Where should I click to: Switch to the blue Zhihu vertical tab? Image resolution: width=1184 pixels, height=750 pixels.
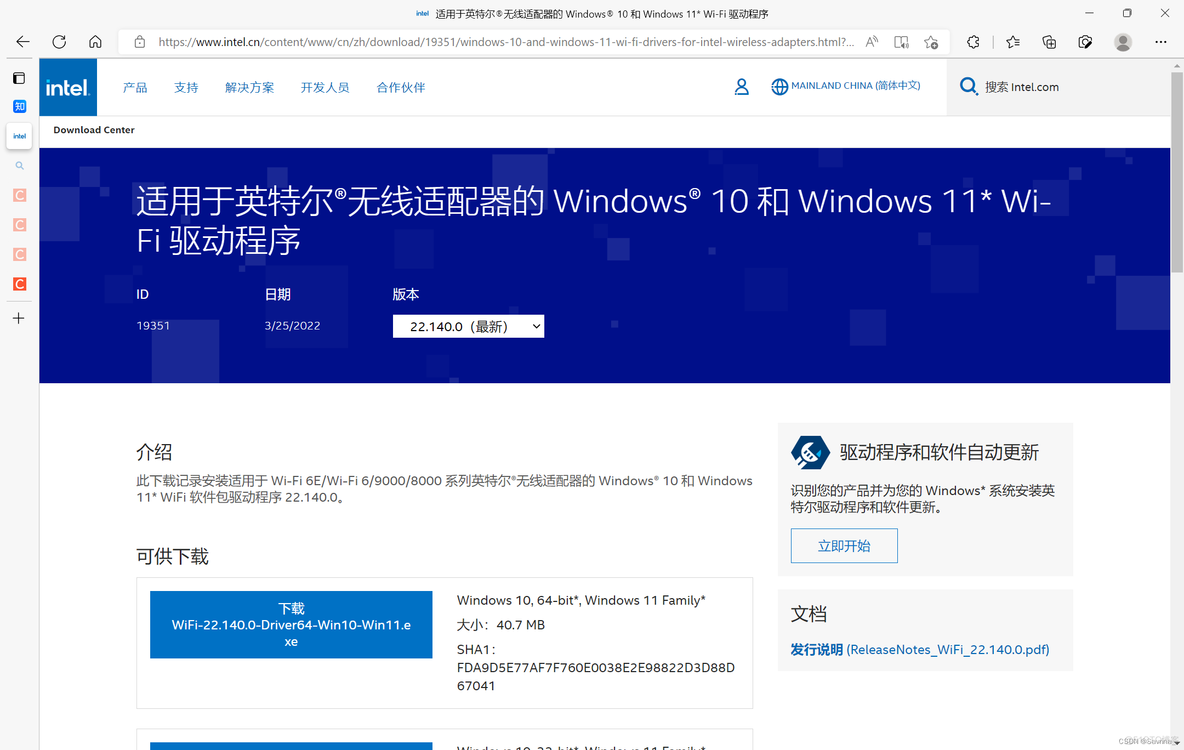20,106
